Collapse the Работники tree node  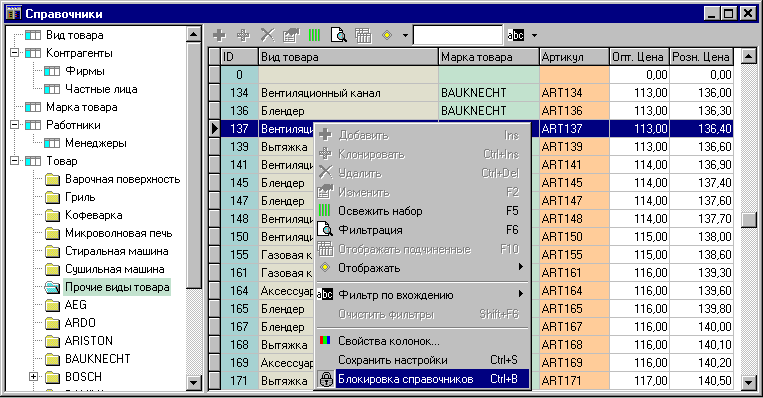coord(15,125)
